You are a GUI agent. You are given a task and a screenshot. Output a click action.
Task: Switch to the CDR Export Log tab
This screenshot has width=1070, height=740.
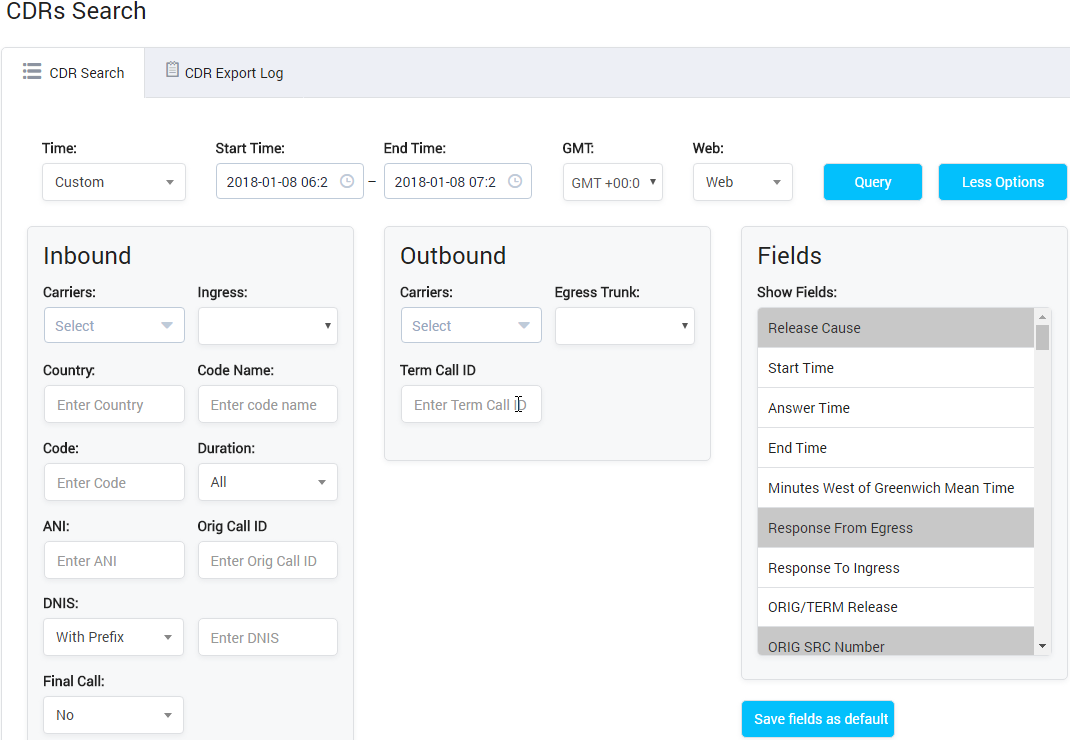(x=224, y=72)
